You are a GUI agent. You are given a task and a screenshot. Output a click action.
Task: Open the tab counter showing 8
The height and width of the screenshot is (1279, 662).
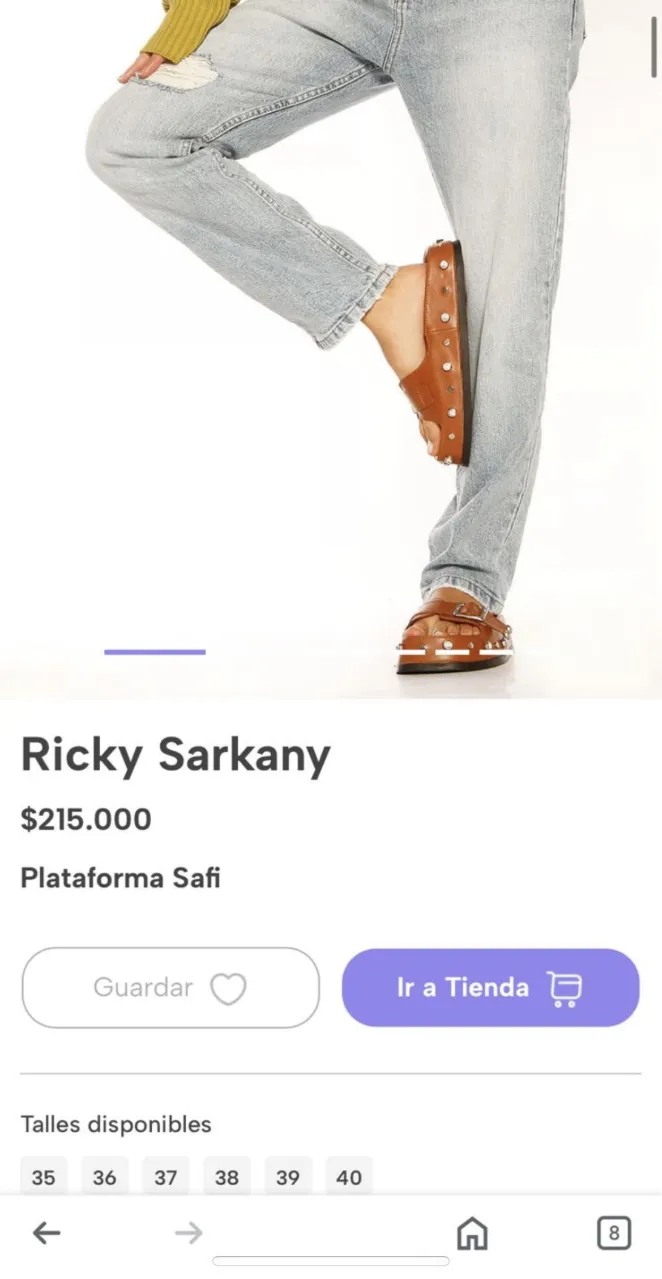615,1232
